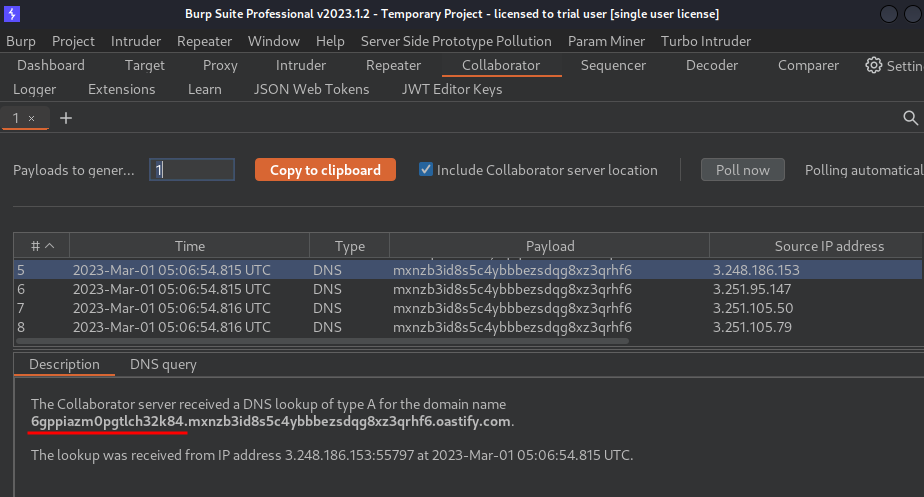
Task: Switch to the Sequencer tab
Action: click(613, 65)
